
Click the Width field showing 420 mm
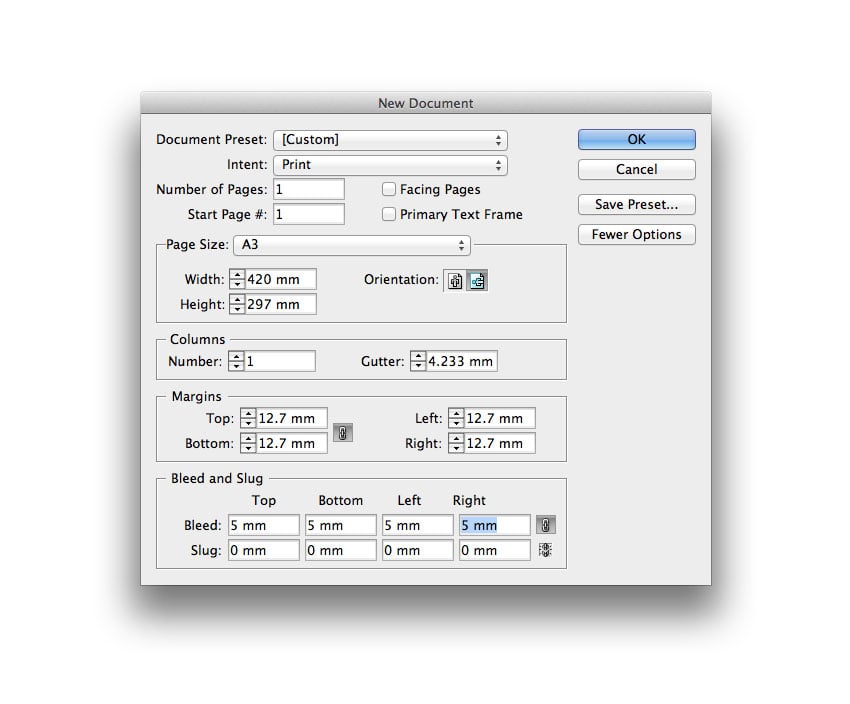point(280,279)
